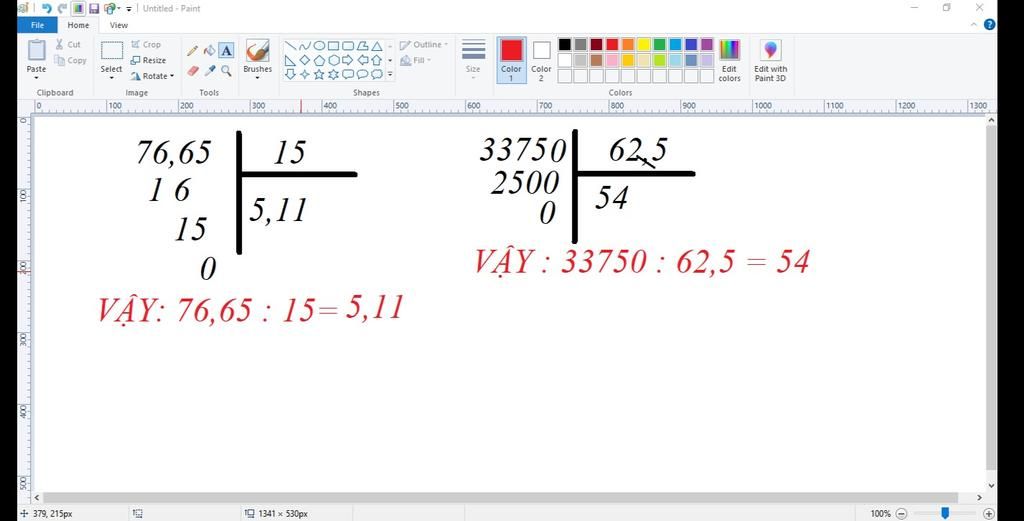Click the Undo icon in title bar
The image size is (1024, 521).
47,8
